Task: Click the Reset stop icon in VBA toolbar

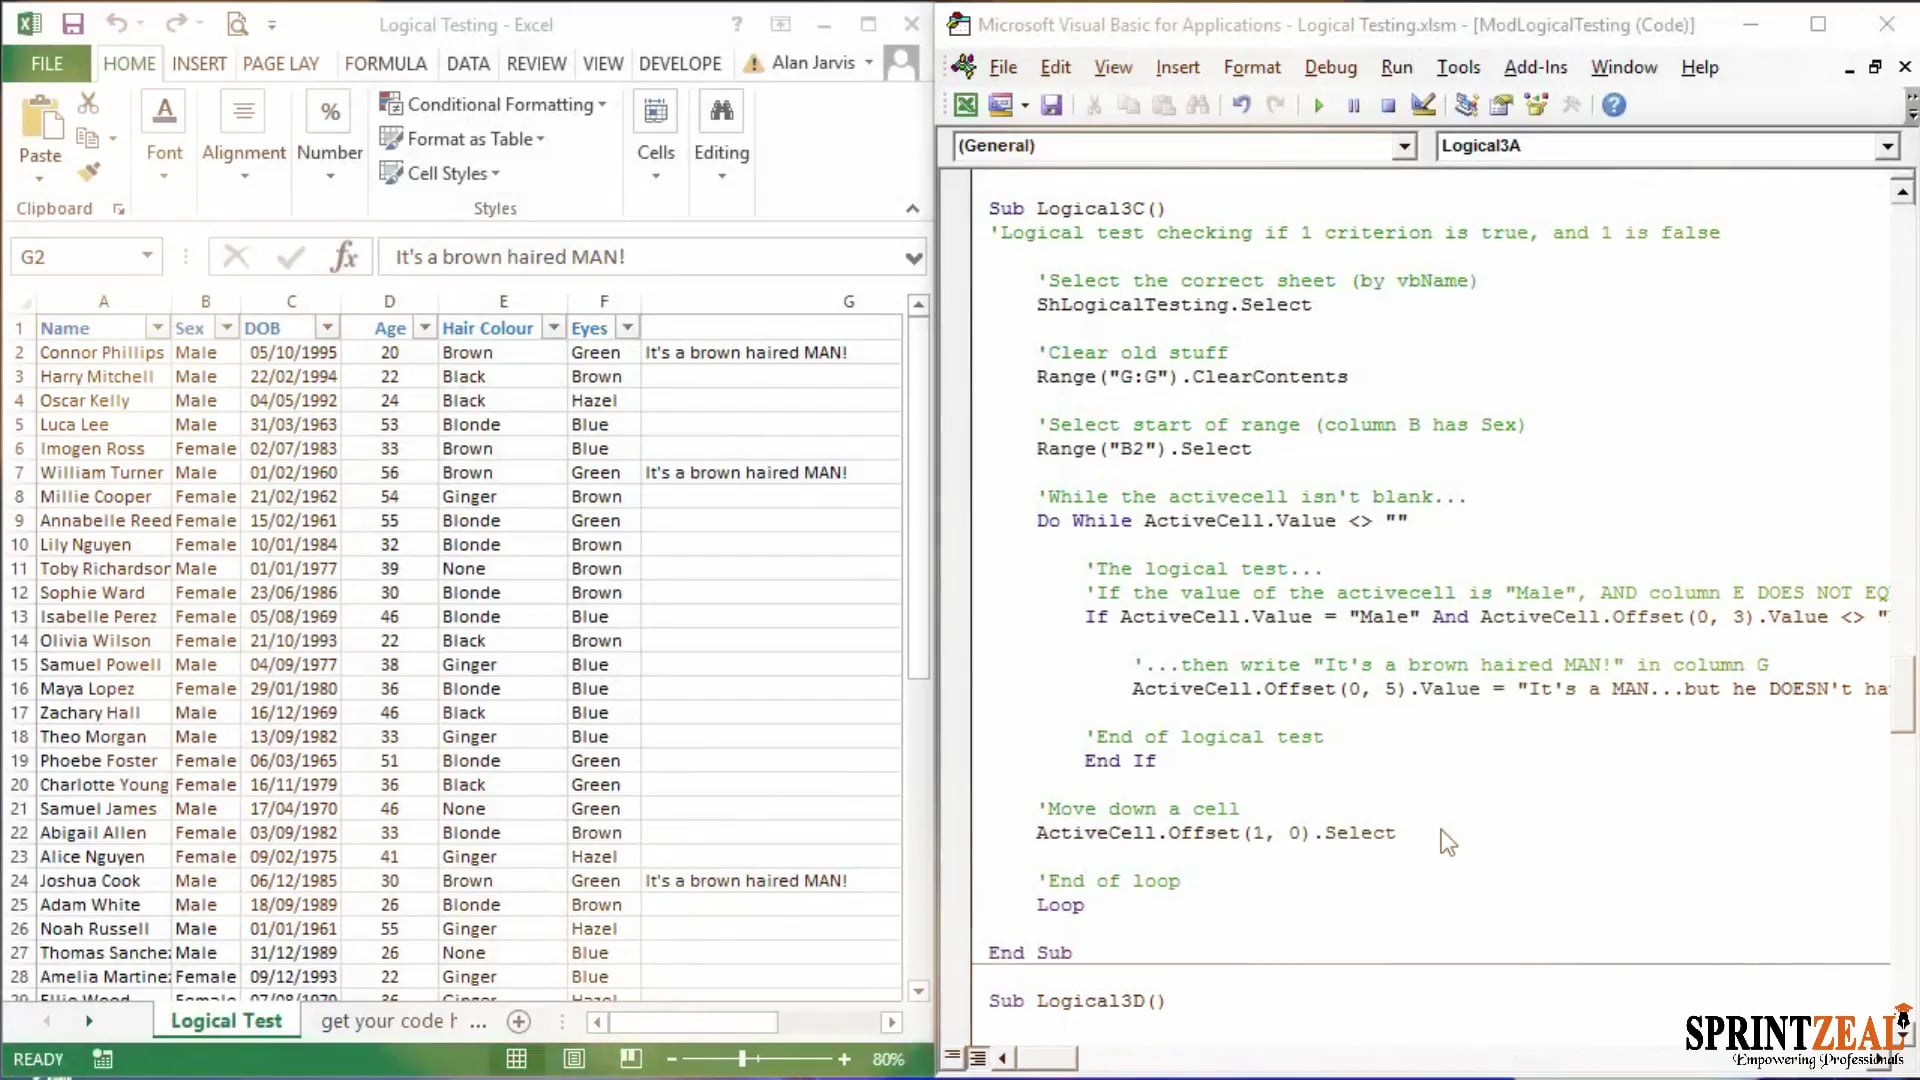Action: [1388, 105]
